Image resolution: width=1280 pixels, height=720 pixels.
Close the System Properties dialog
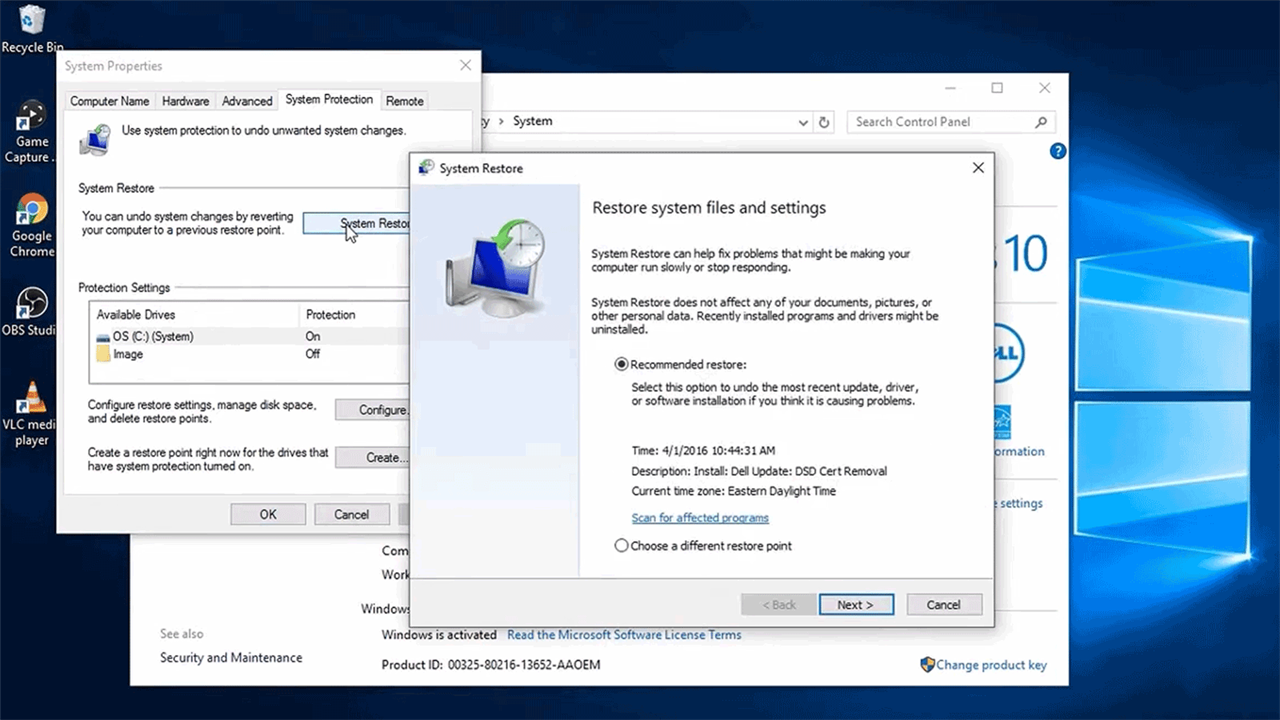point(465,66)
